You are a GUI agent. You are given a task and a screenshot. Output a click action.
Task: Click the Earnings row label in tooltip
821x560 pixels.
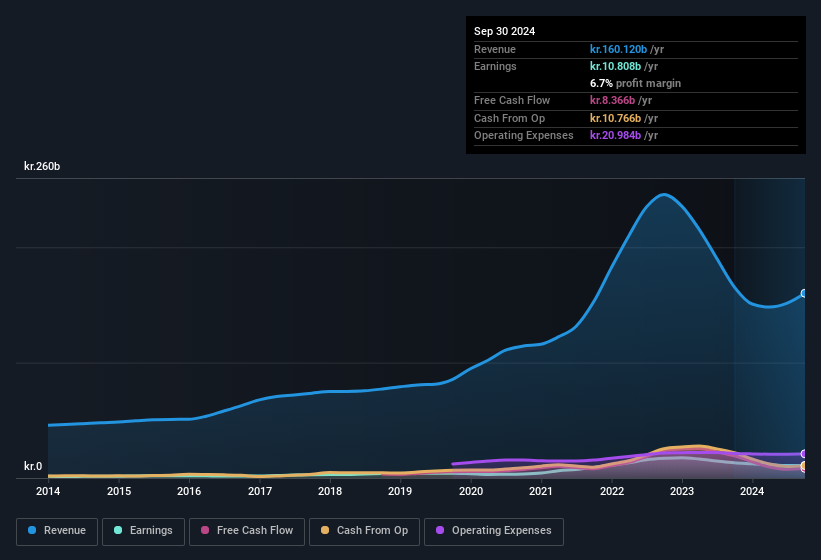coord(495,66)
